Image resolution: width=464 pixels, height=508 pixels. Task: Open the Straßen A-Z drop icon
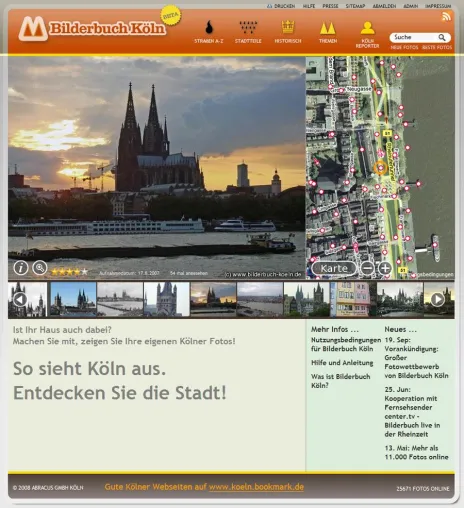[x=209, y=27]
